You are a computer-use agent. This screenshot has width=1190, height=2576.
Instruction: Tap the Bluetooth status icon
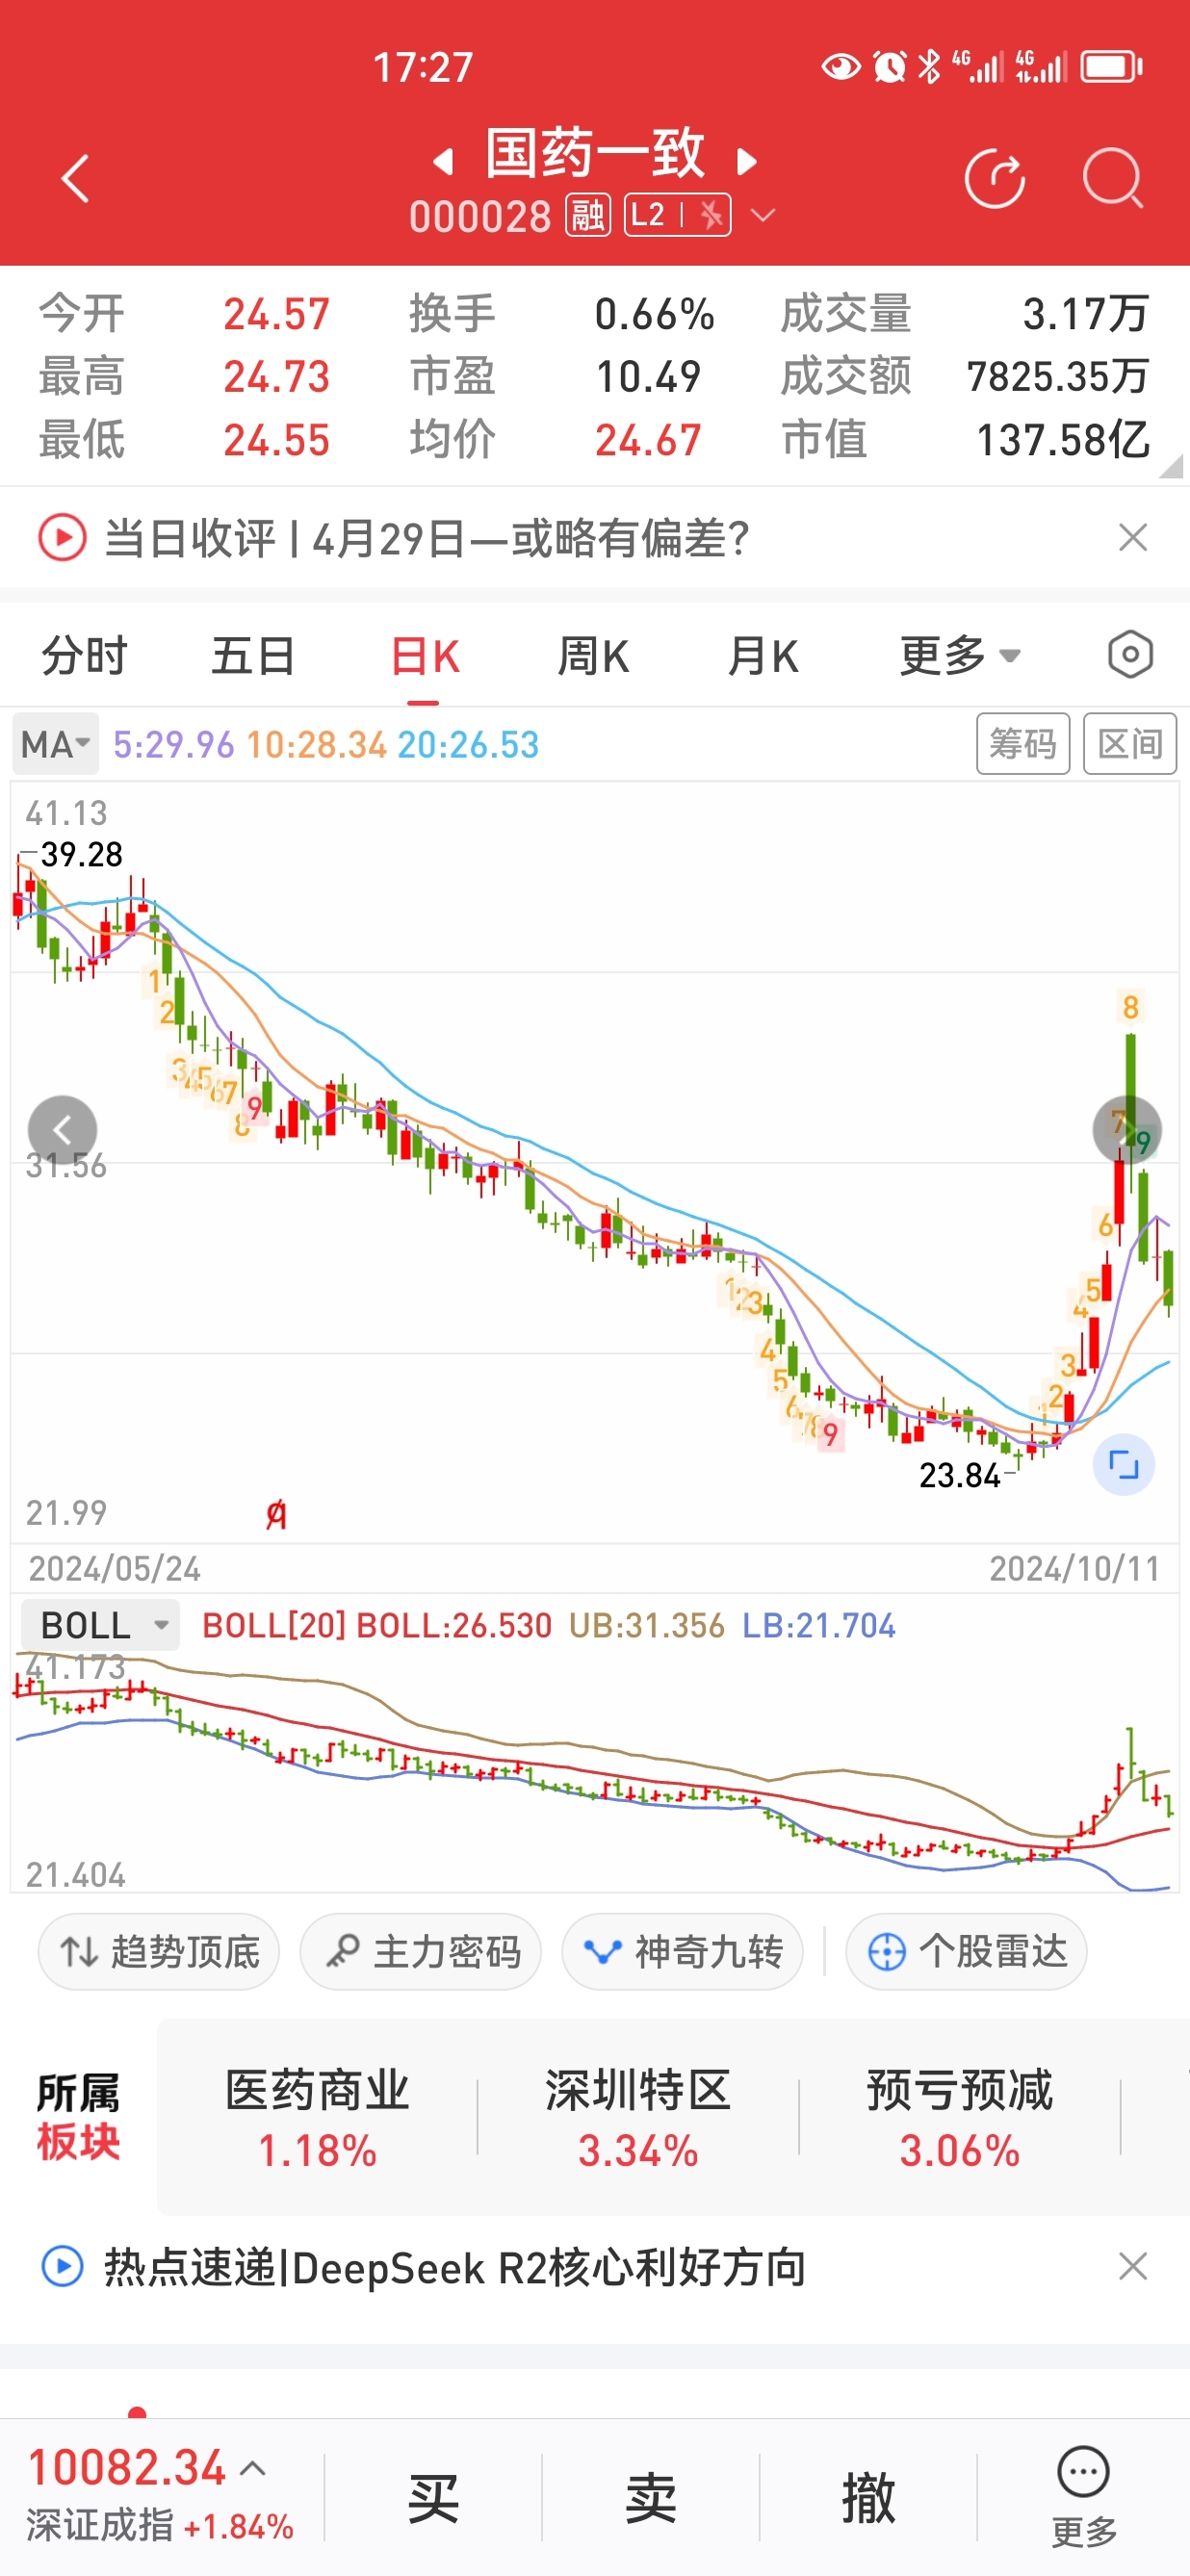pos(929,67)
